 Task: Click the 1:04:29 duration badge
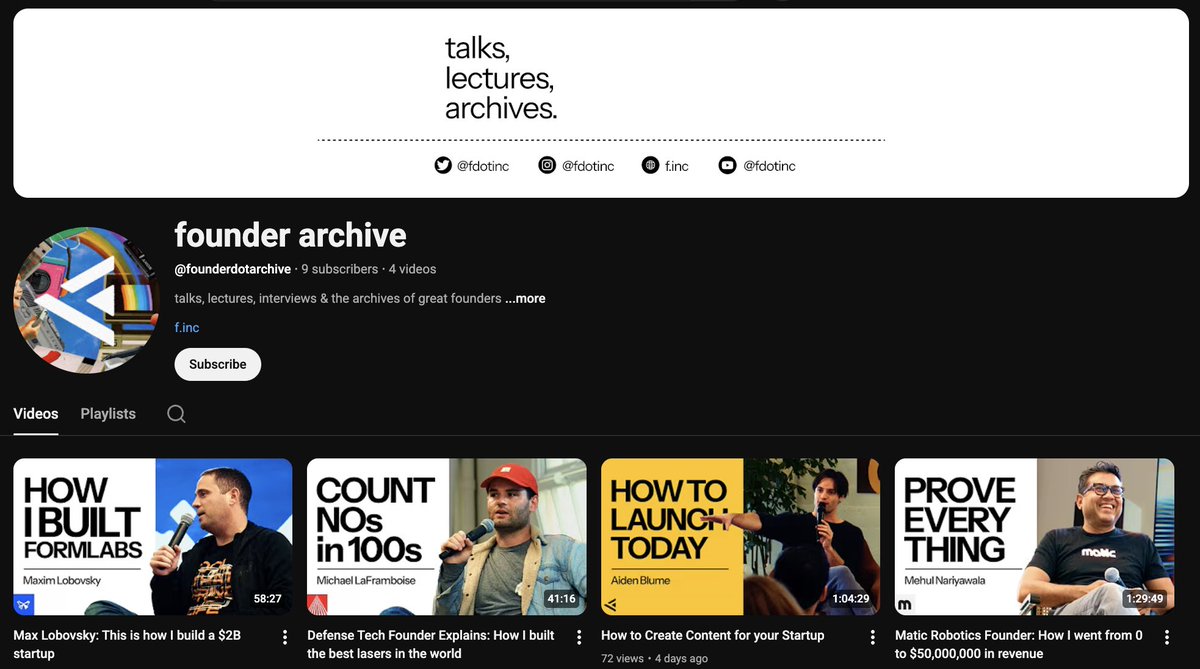(x=852, y=599)
